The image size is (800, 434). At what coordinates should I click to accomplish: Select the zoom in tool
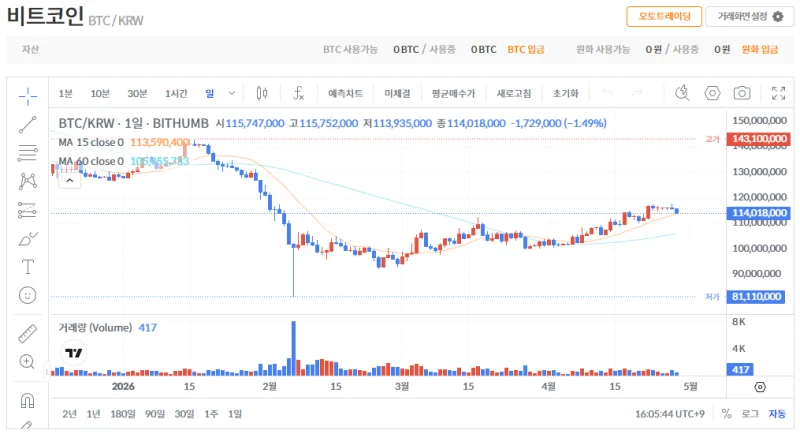(x=28, y=362)
